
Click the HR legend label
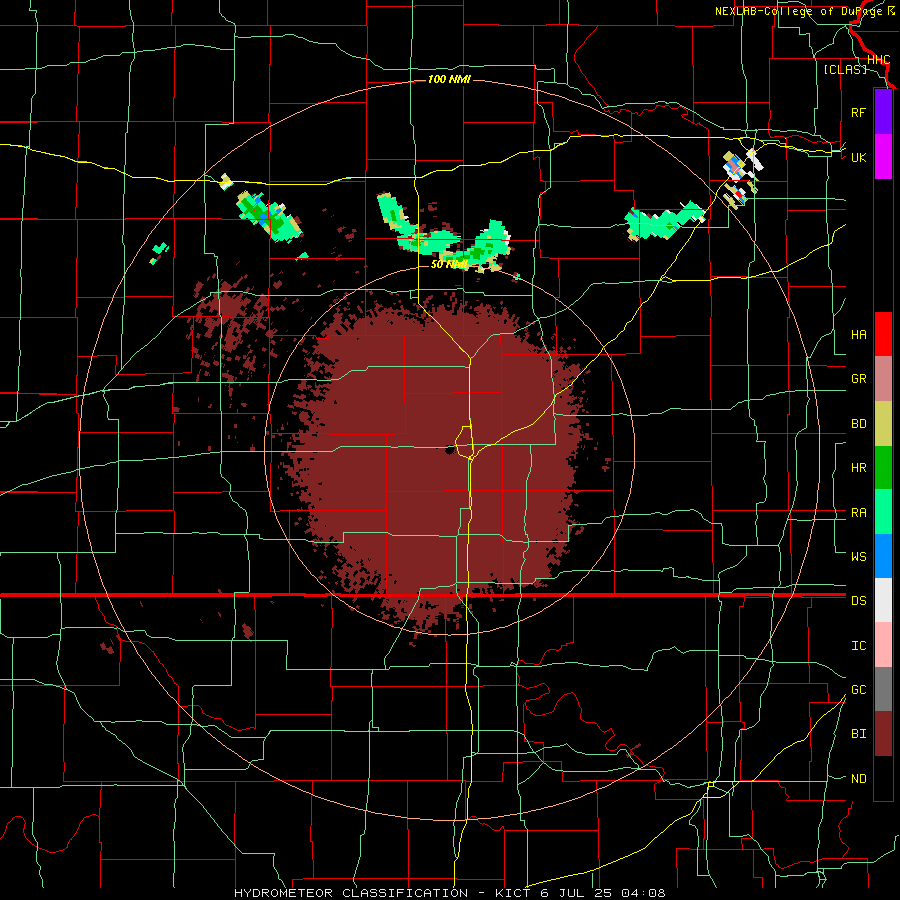(x=858, y=468)
